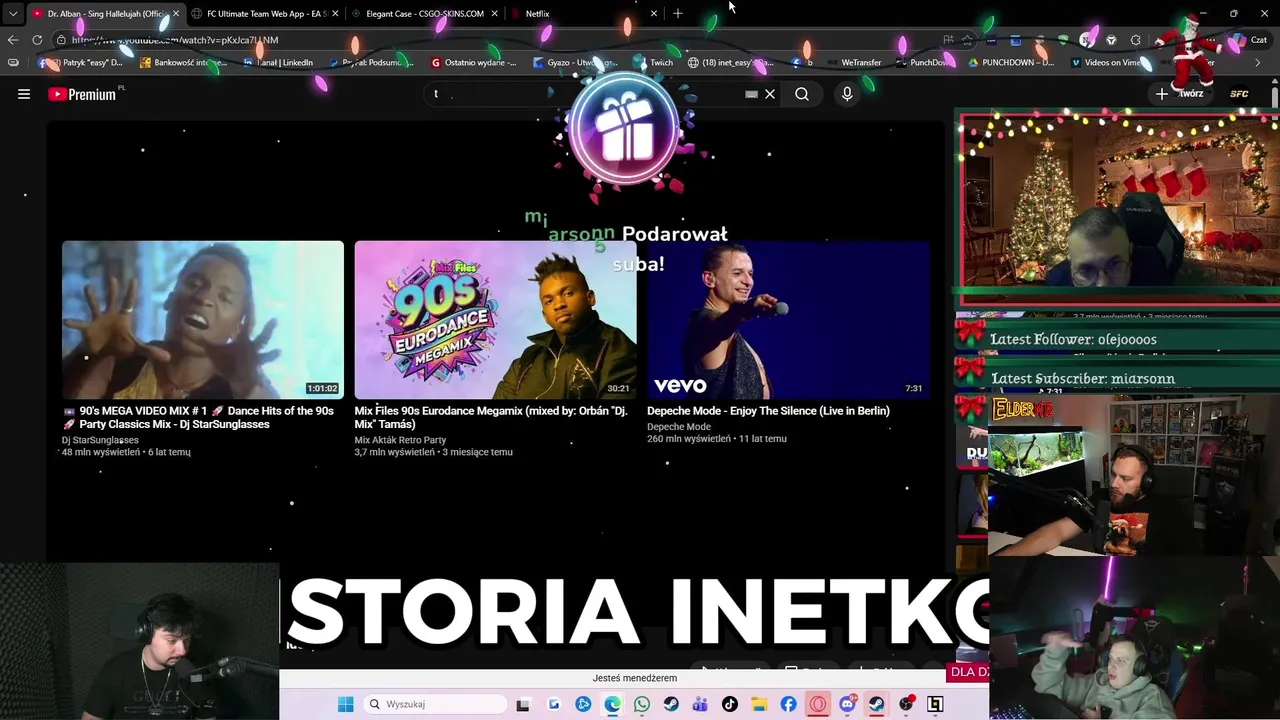Open the dark icon with red notification dot
This screenshot has width=1280, height=720.
pos(906,704)
